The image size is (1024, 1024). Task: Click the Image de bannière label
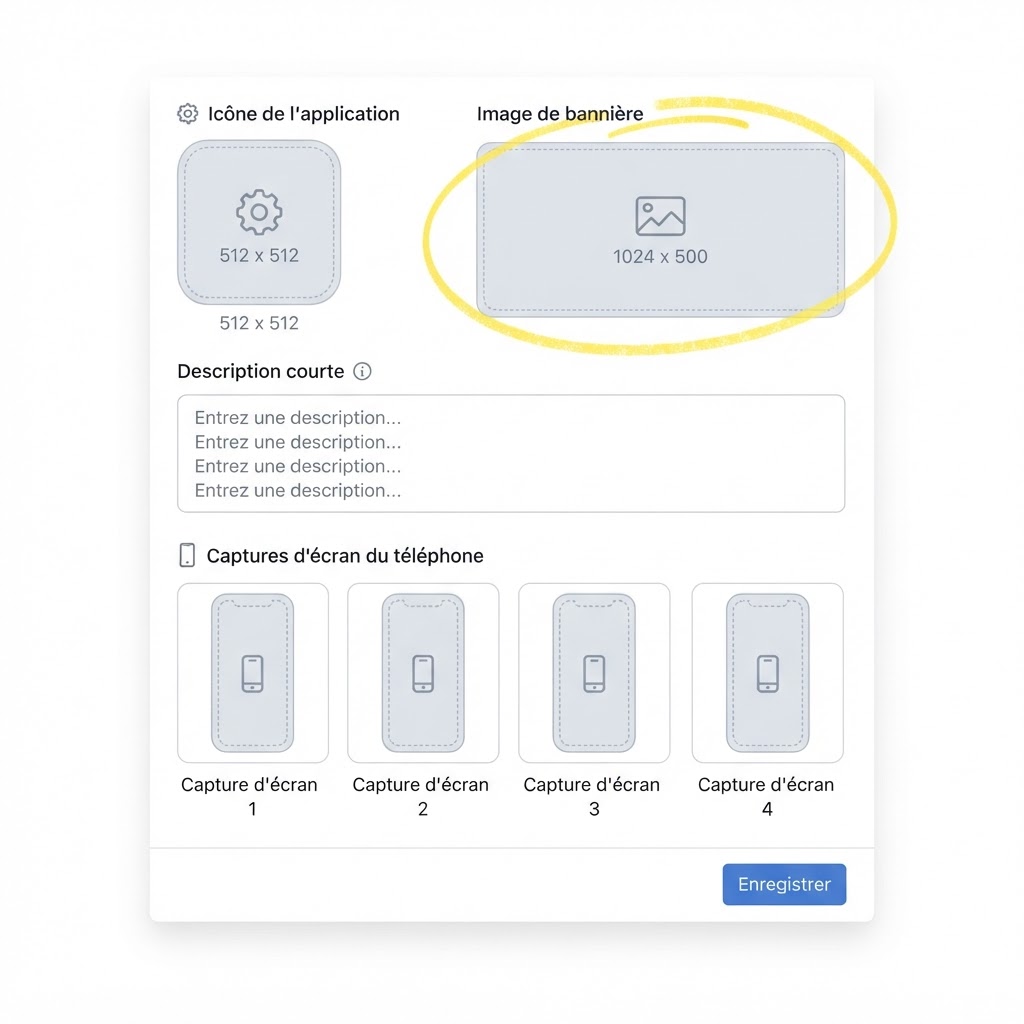[x=560, y=114]
